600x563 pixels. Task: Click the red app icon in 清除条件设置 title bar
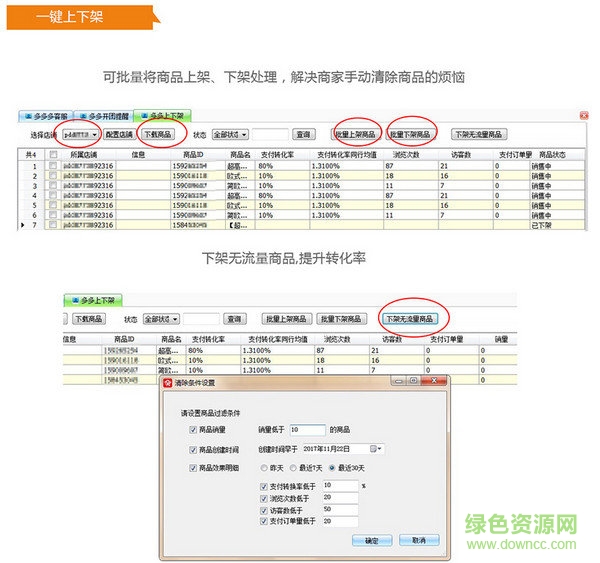(168, 383)
